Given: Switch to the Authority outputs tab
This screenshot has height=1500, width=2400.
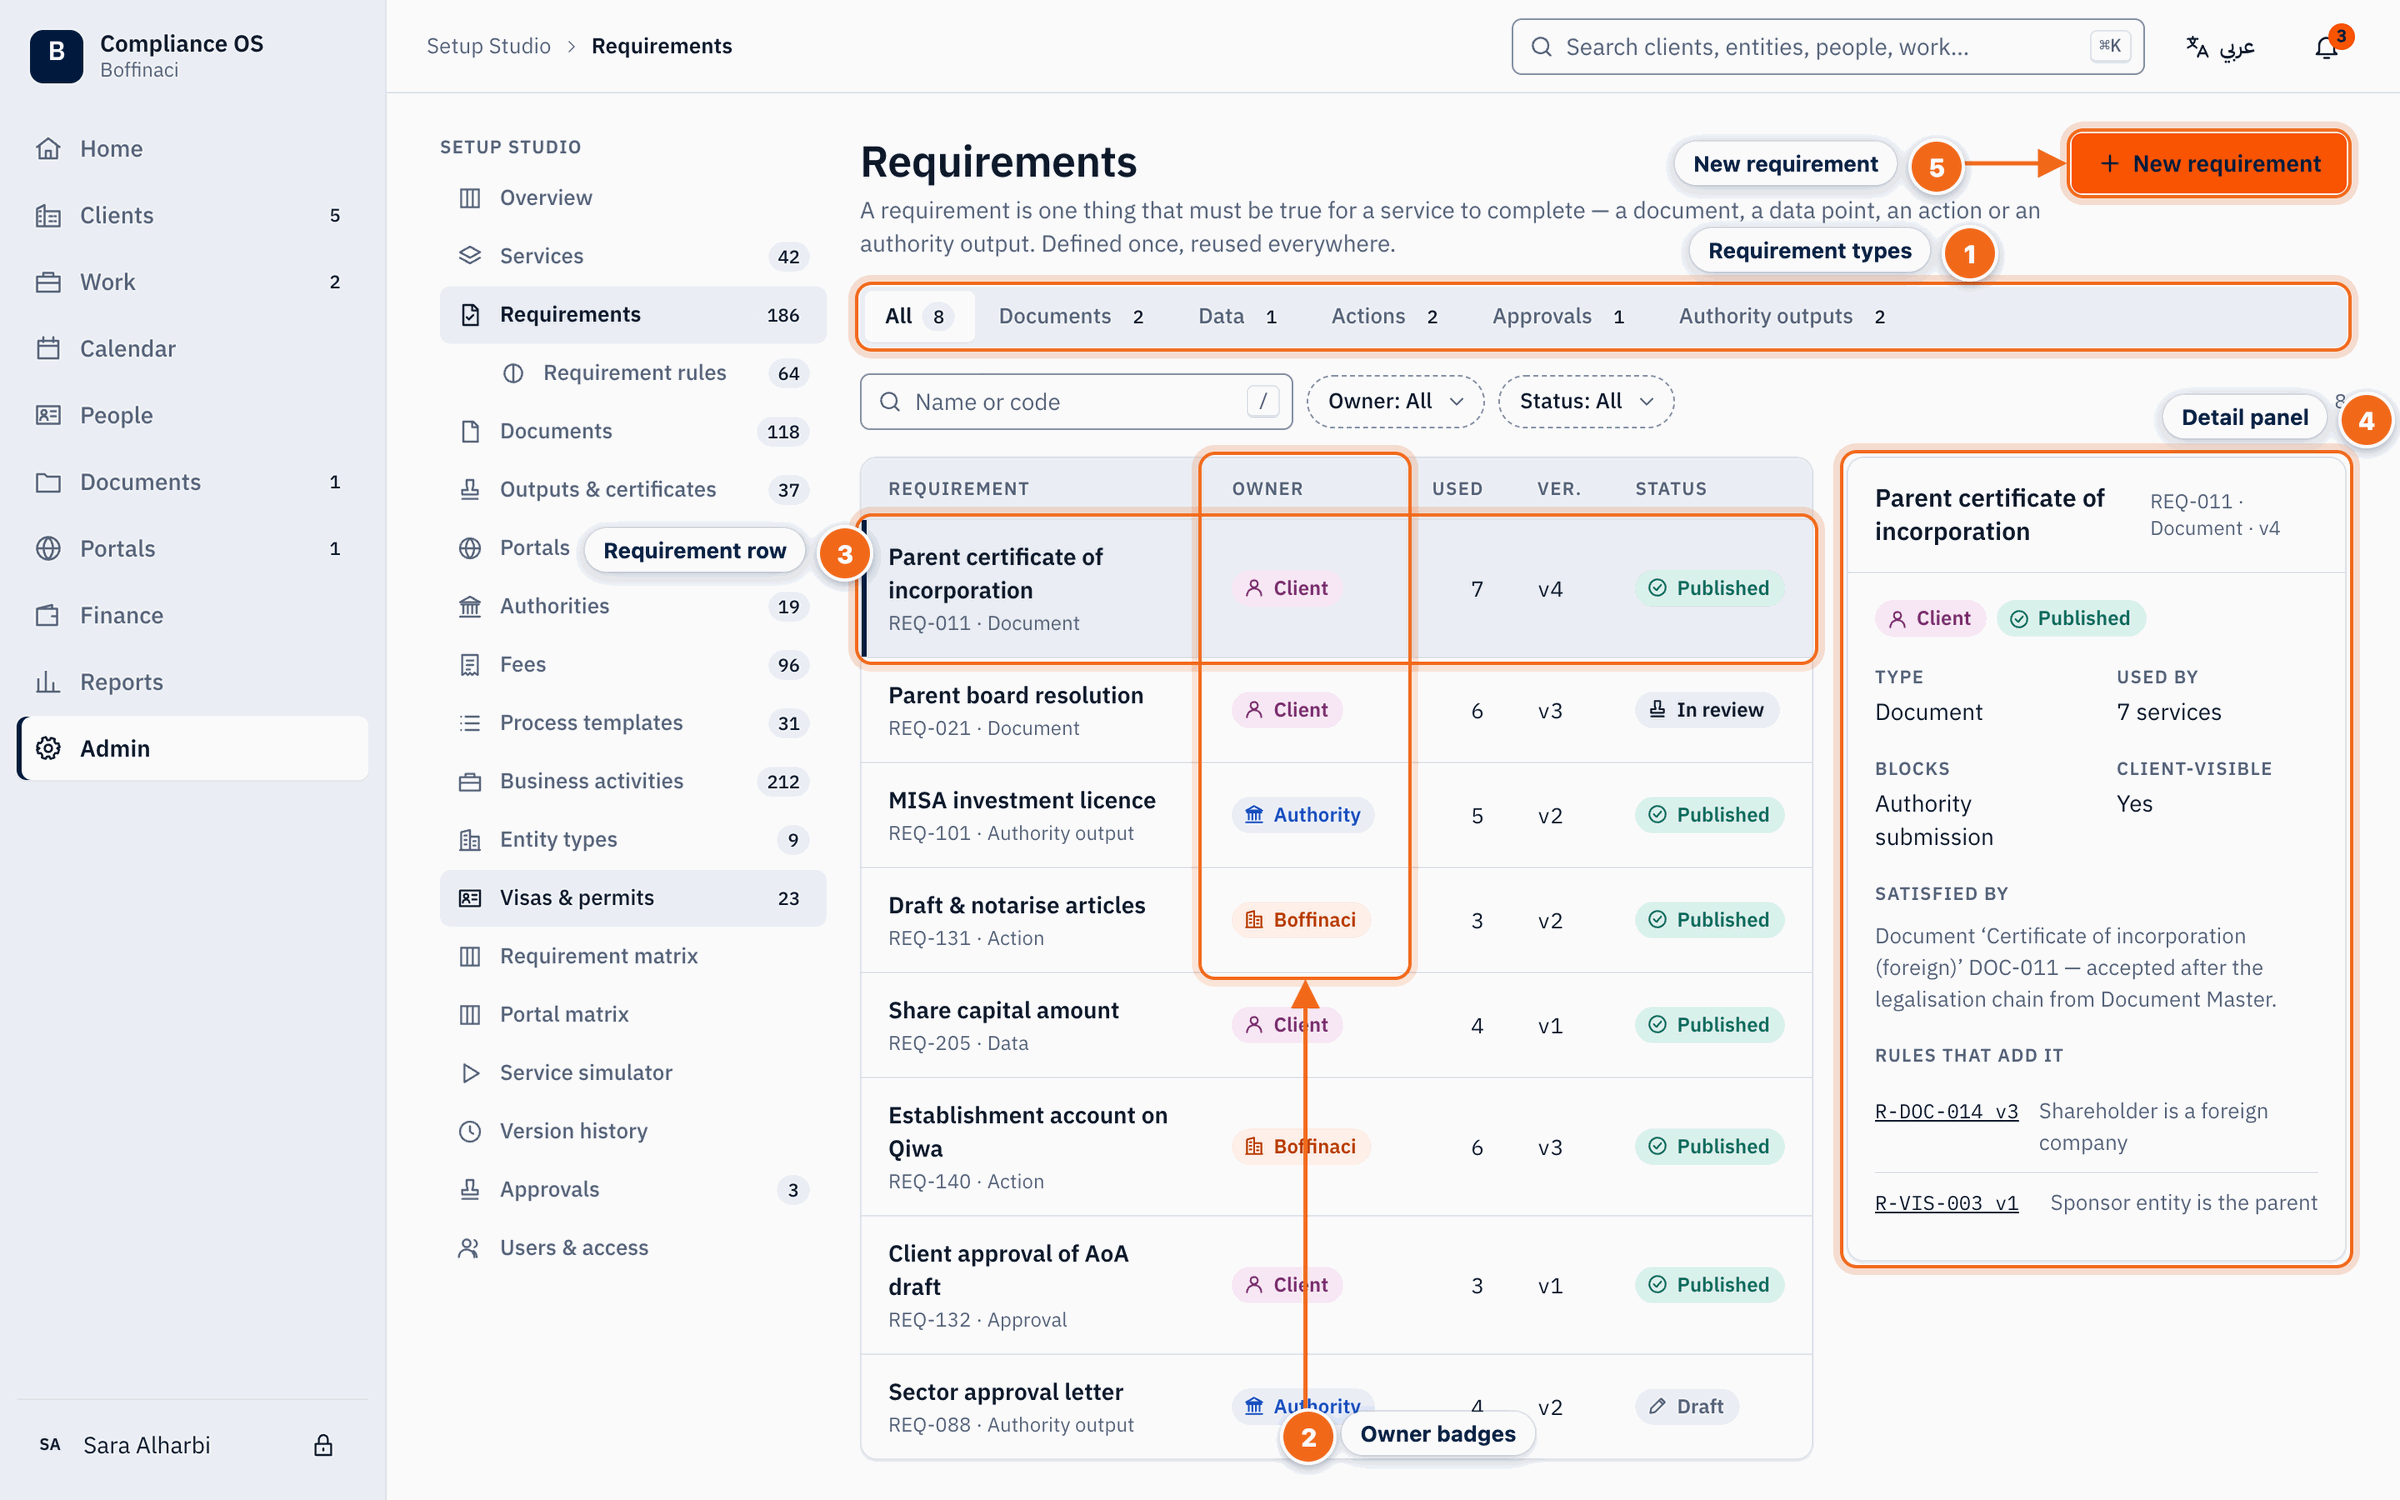Looking at the screenshot, I should [x=1783, y=316].
